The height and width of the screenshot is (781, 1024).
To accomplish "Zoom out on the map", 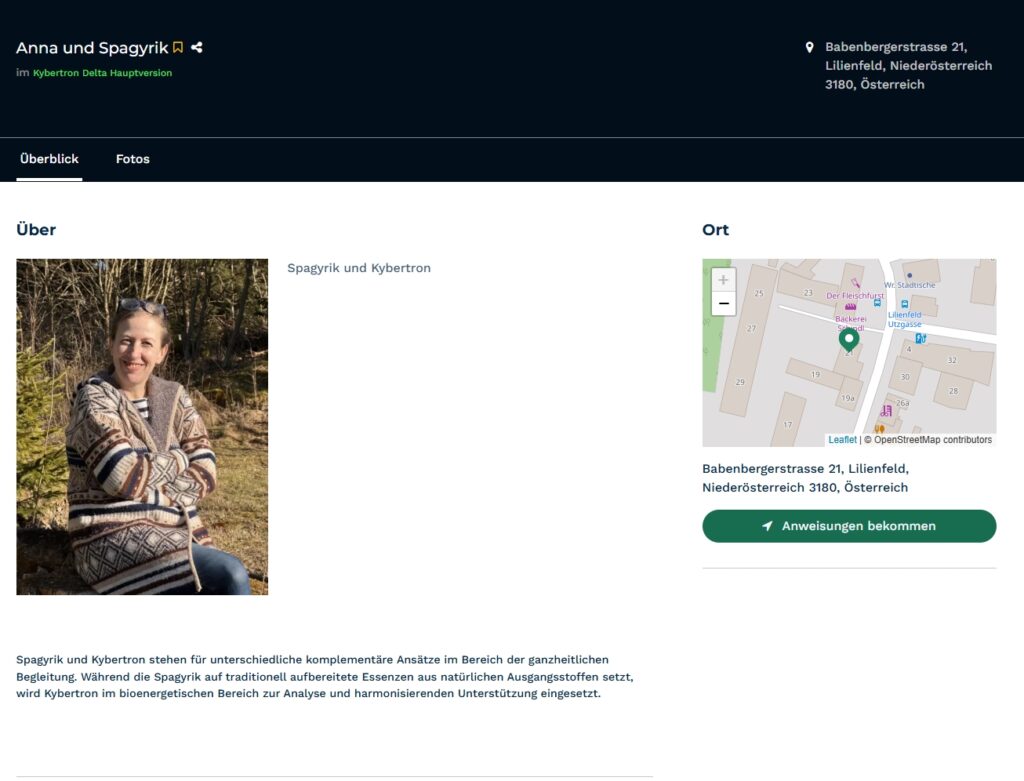I will click(723, 304).
